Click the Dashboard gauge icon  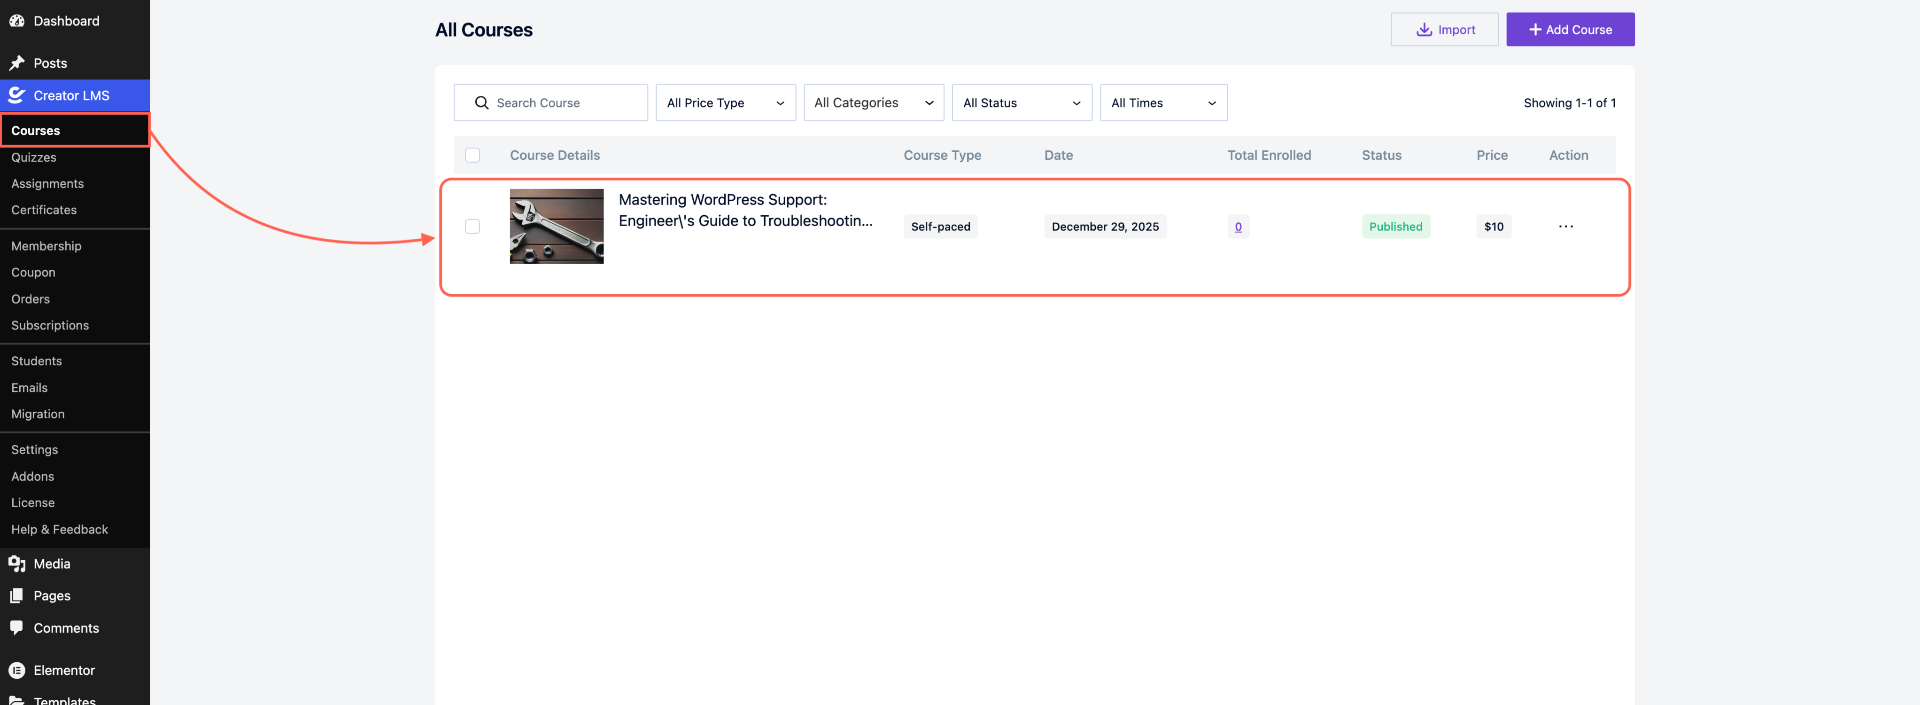point(17,21)
